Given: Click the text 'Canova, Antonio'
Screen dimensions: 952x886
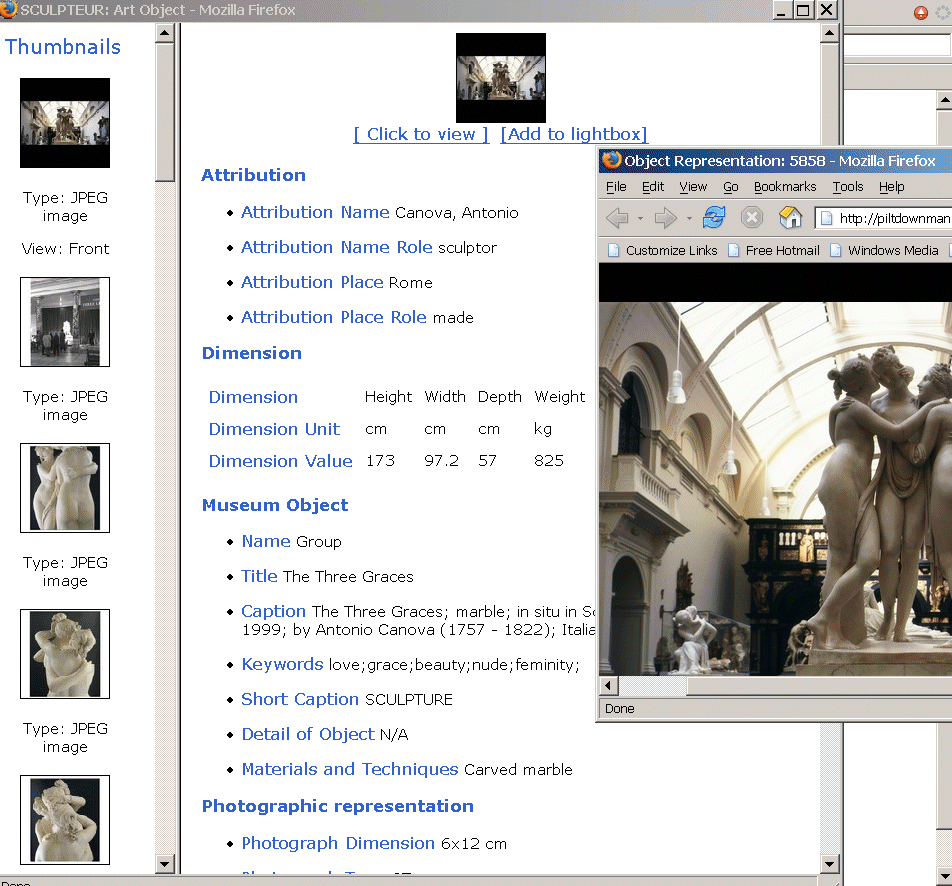Looking at the screenshot, I should [457, 213].
